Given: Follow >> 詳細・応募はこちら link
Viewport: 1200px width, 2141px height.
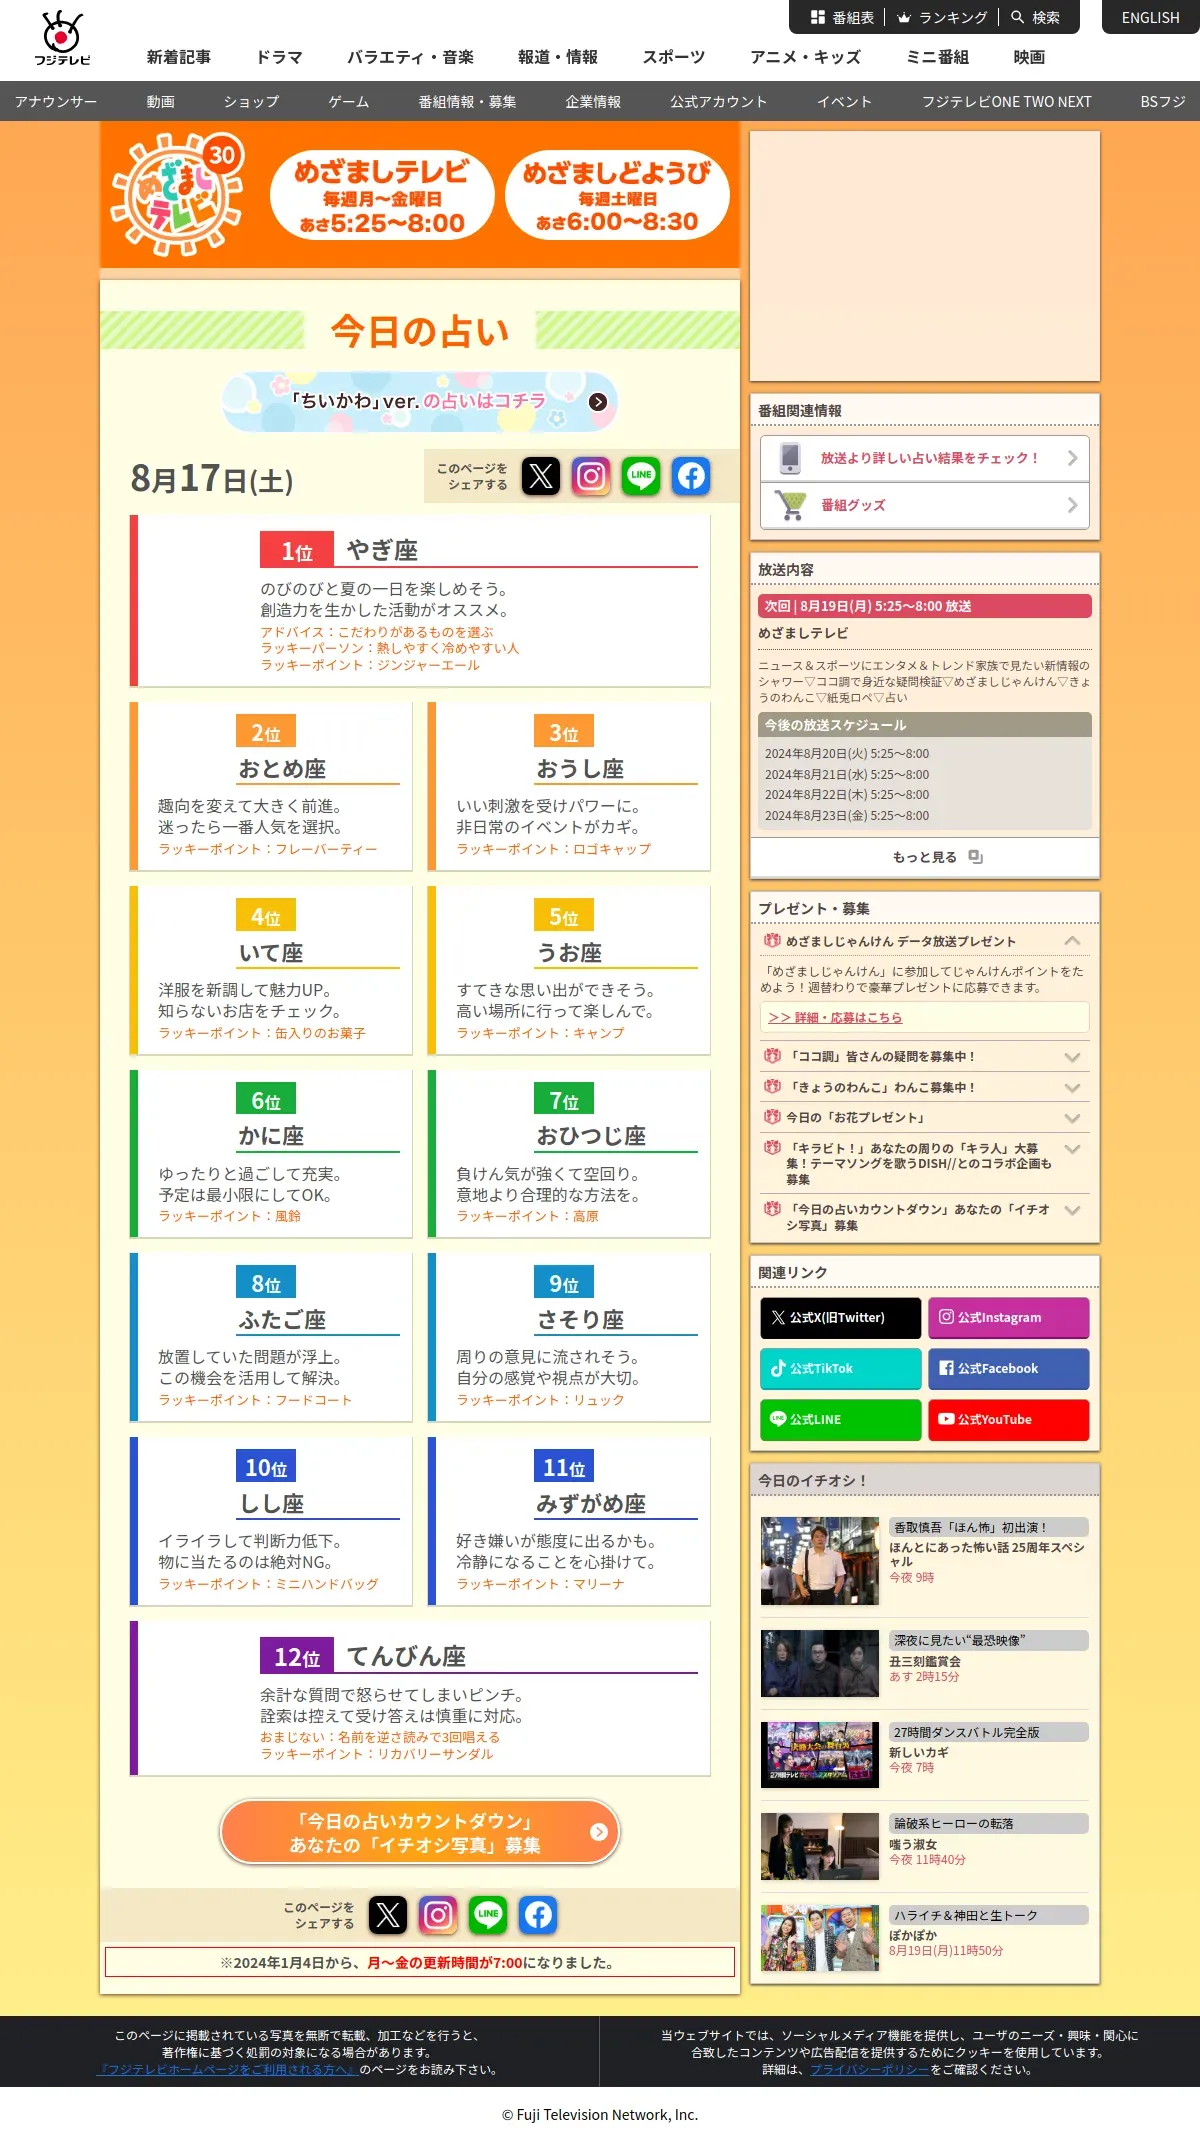Looking at the screenshot, I should point(835,1017).
